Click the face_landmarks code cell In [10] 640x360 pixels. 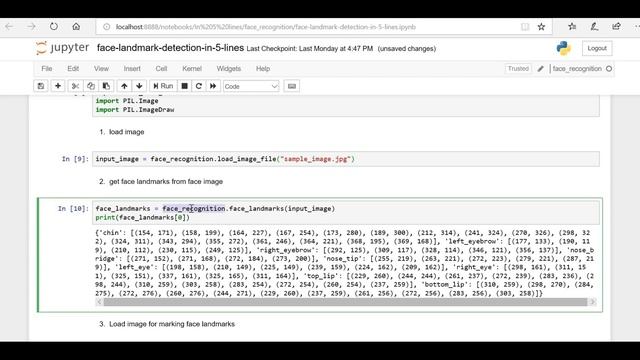(x=346, y=213)
